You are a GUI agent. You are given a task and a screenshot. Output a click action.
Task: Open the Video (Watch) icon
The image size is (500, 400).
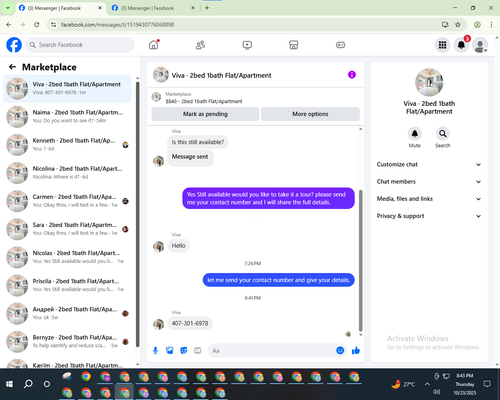[247, 45]
